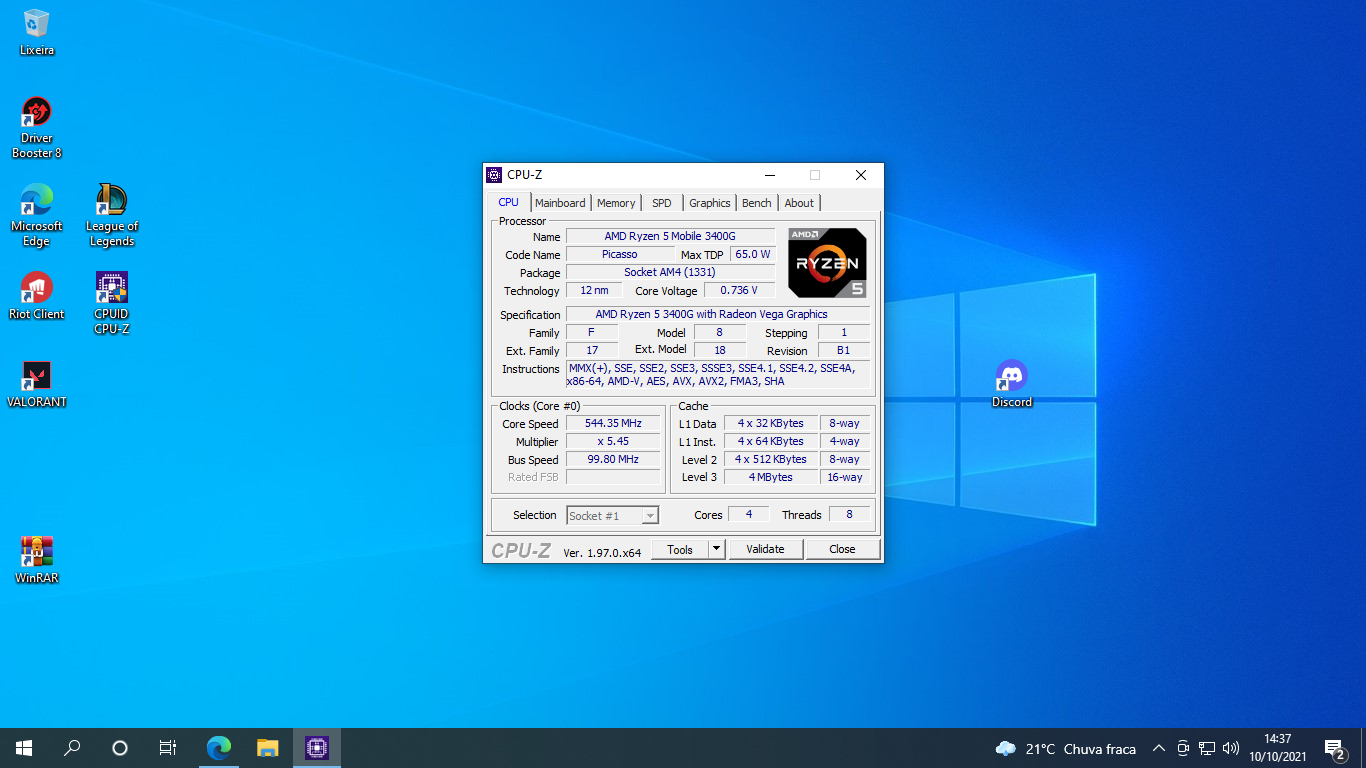Select the CPUID CPU-Z desktop shortcut

coord(112,302)
